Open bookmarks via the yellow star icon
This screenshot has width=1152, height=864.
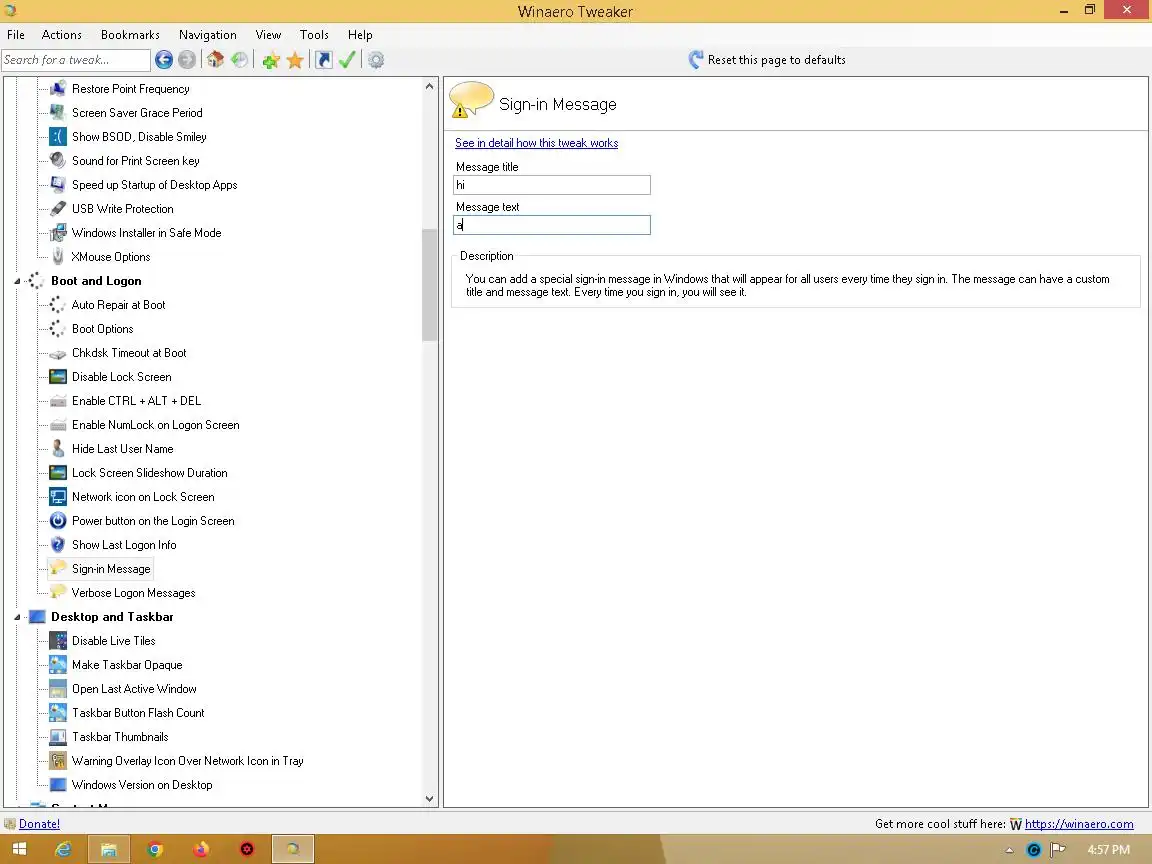pos(295,60)
